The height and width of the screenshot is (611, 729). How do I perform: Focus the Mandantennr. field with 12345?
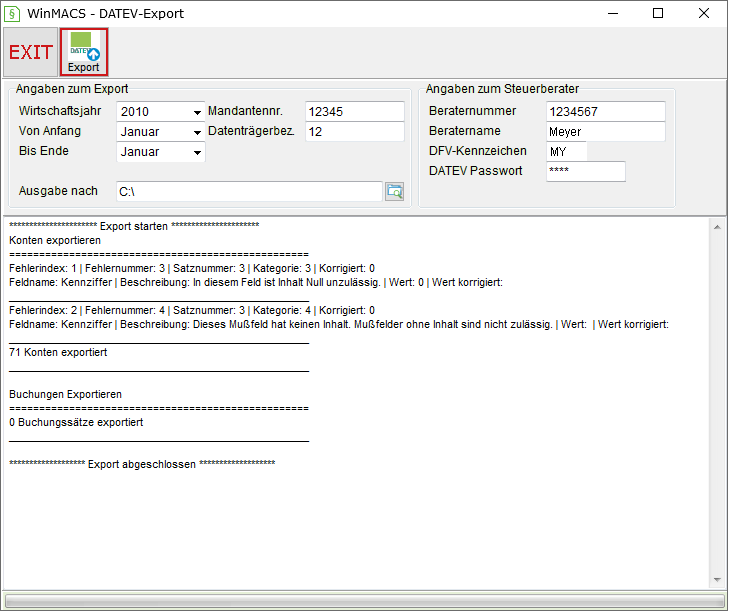[355, 112]
